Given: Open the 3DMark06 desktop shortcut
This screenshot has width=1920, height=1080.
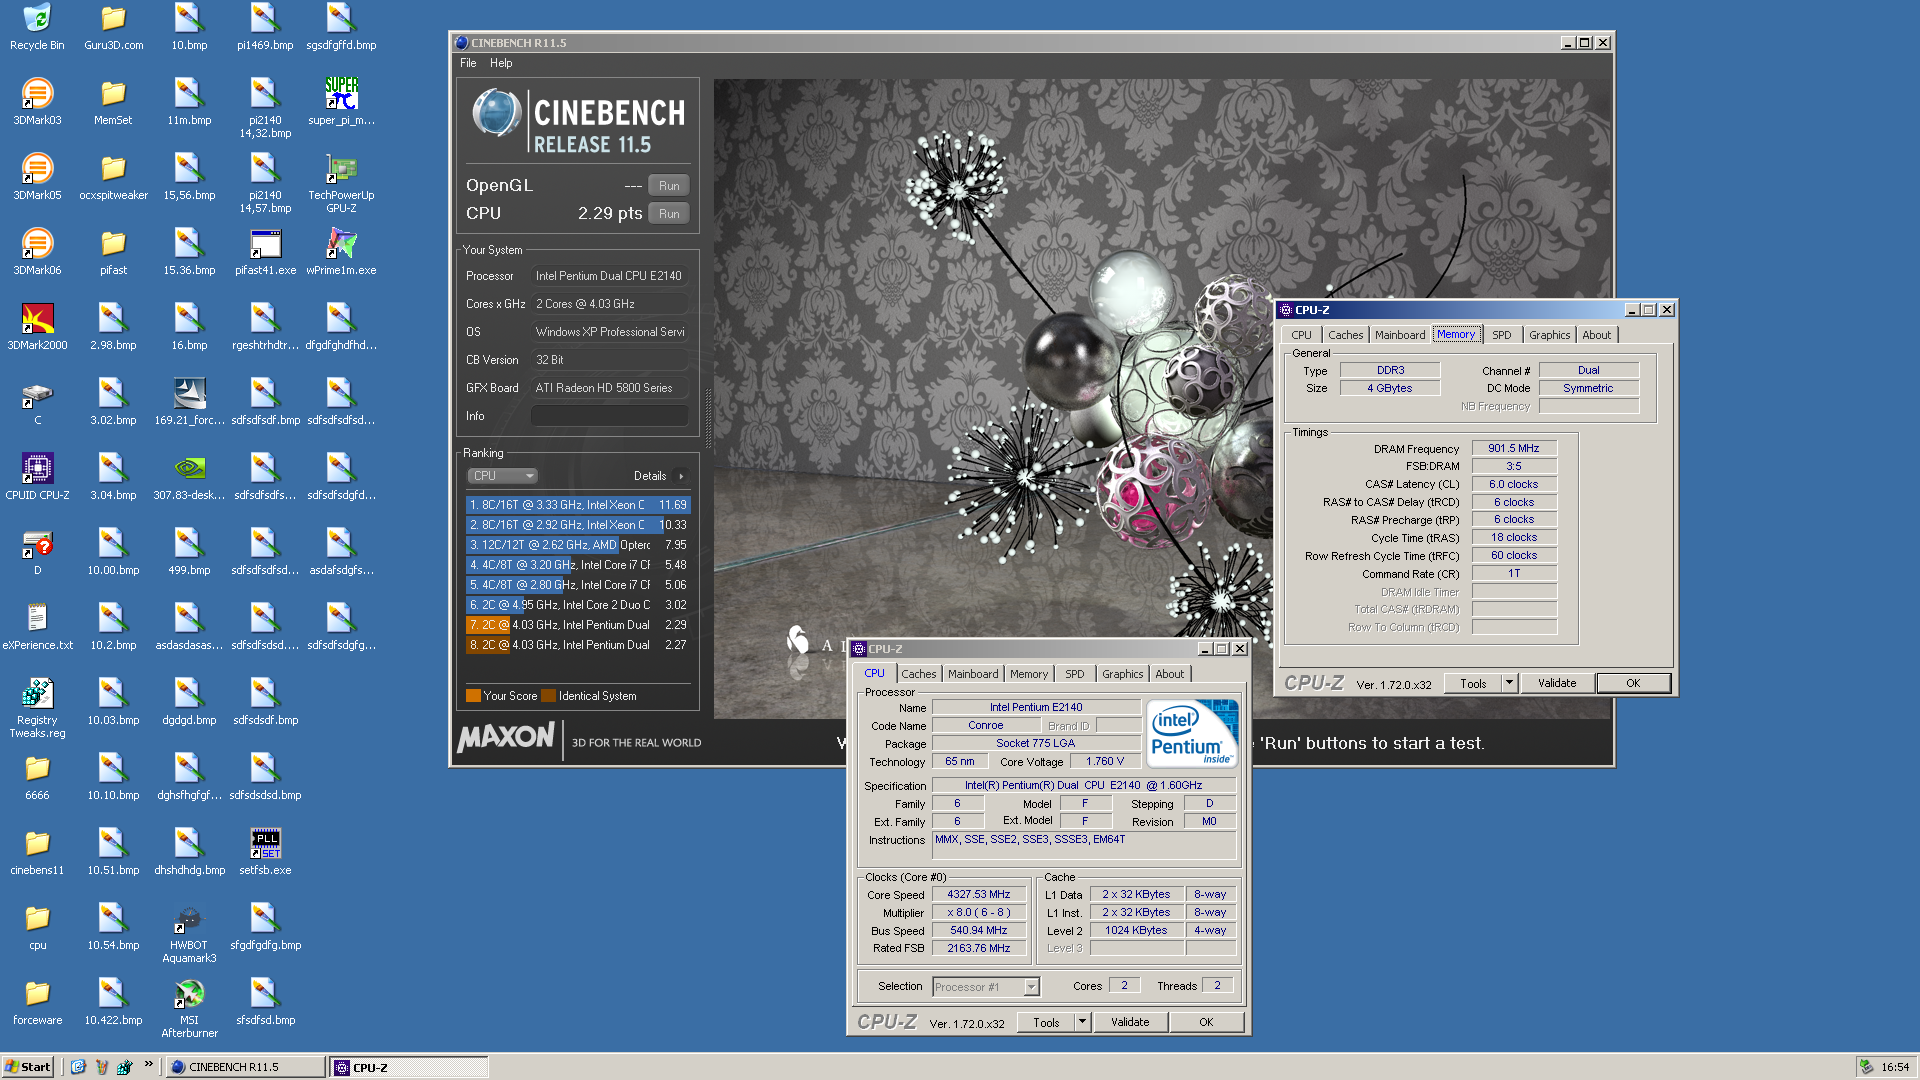Looking at the screenshot, I should (37, 252).
